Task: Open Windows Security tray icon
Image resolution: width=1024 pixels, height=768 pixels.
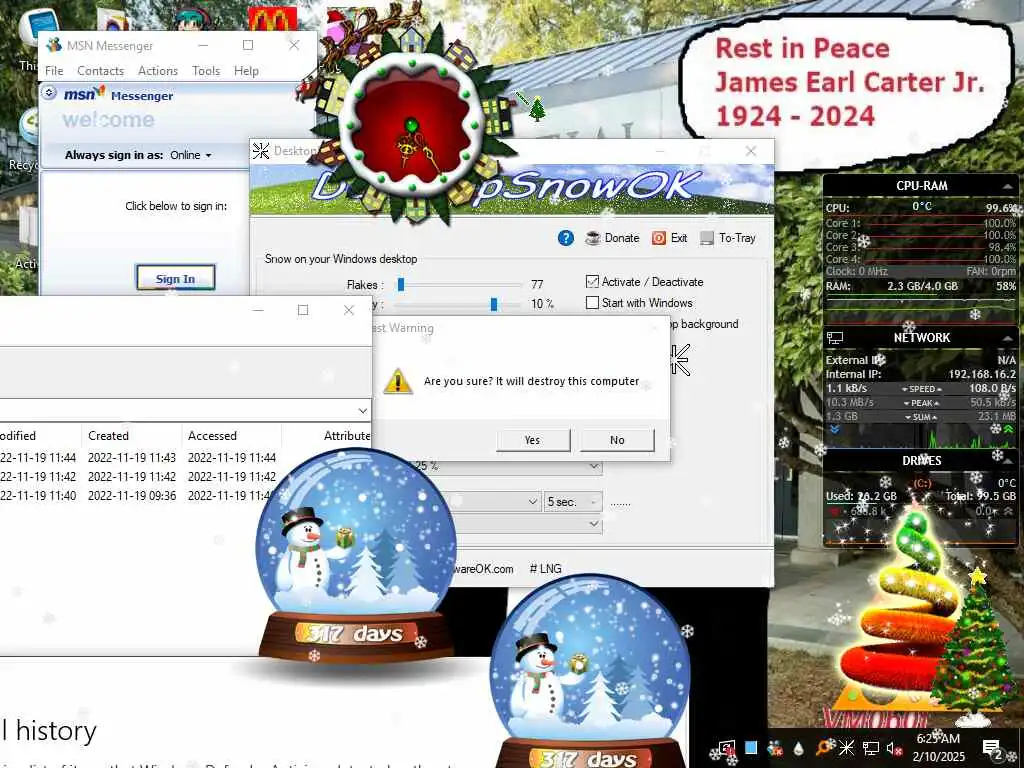Action: (726, 748)
